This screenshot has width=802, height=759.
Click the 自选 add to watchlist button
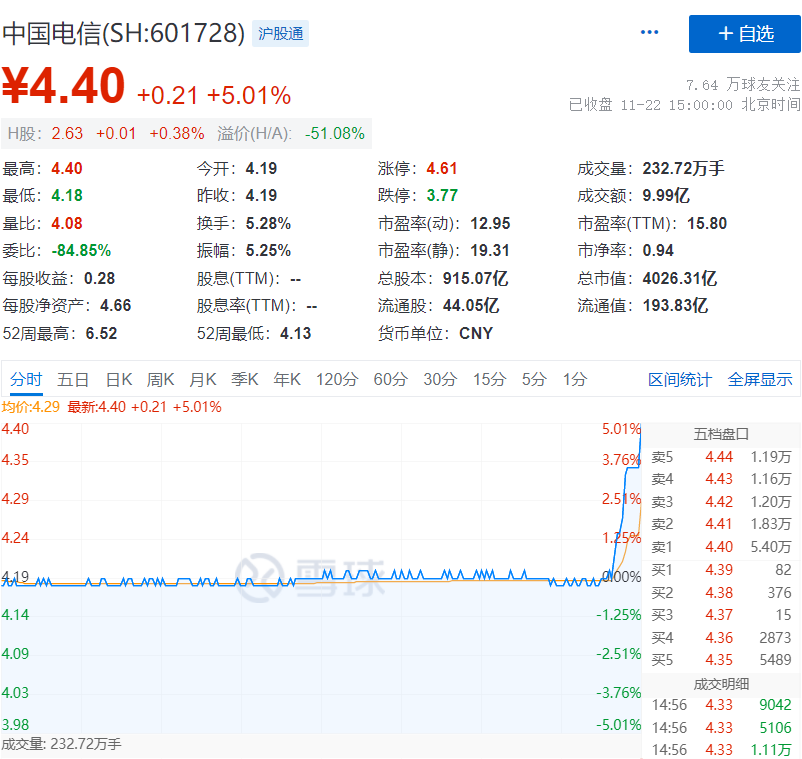tap(744, 34)
